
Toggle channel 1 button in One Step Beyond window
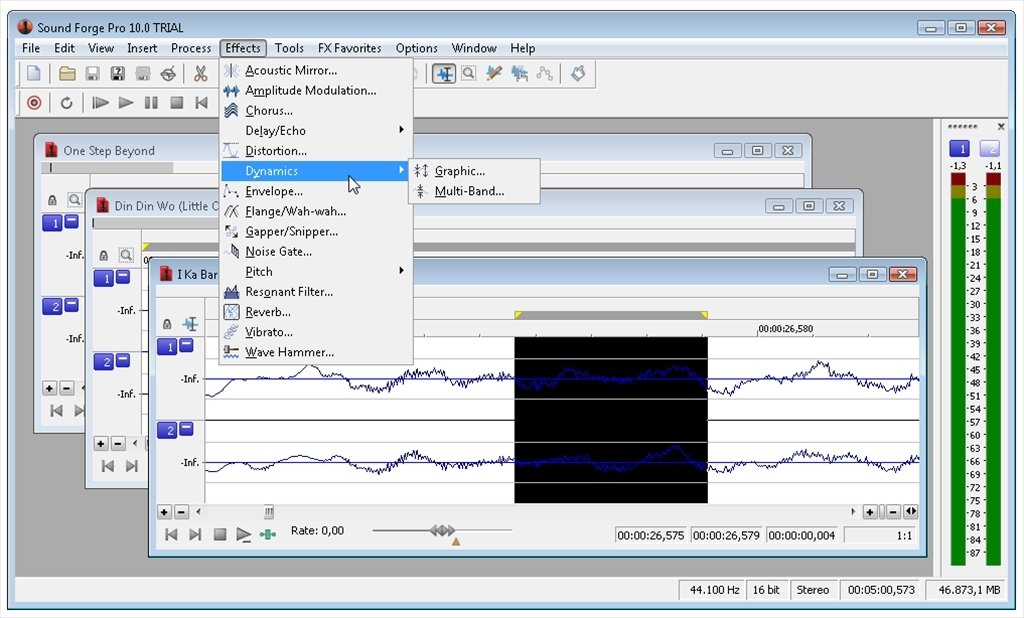52,223
